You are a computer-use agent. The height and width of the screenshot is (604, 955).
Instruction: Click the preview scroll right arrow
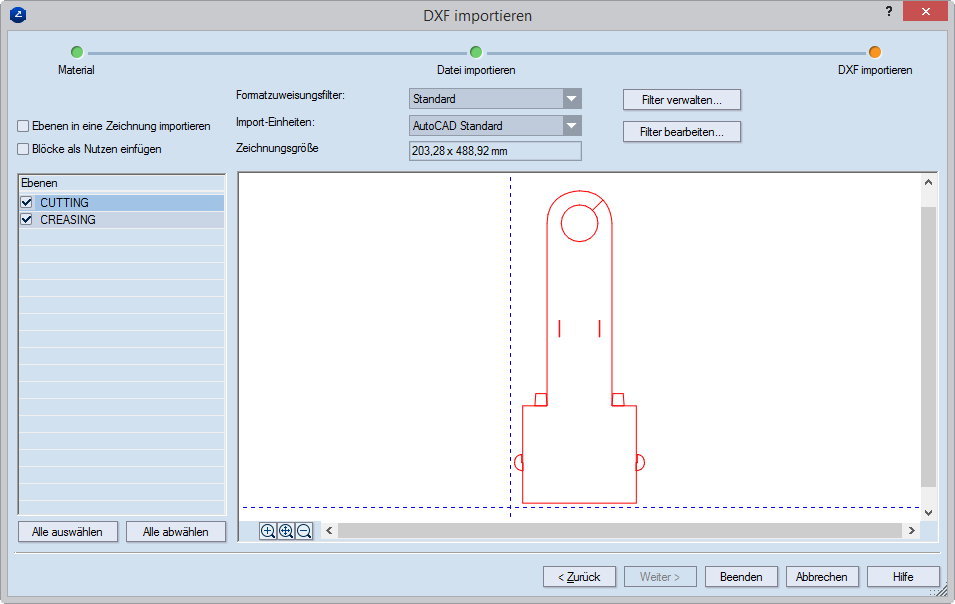(911, 530)
